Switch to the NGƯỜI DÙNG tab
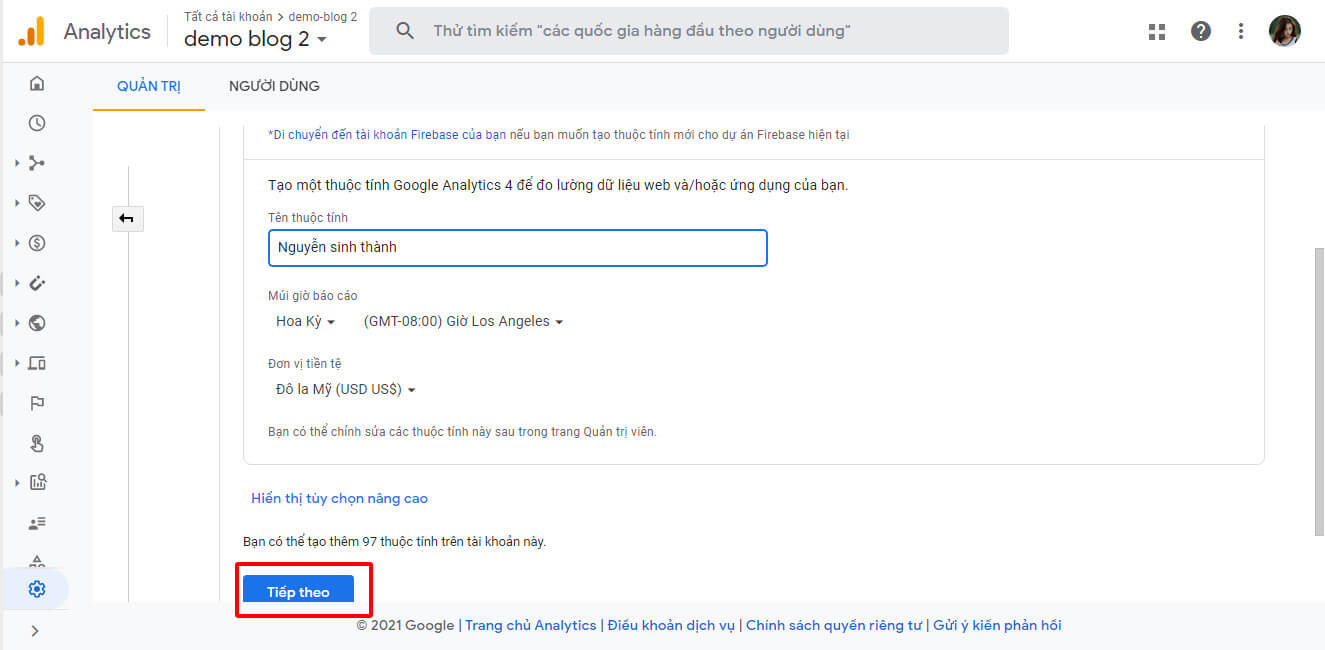Viewport: 1325px width, 650px height. [x=274, y=86]
